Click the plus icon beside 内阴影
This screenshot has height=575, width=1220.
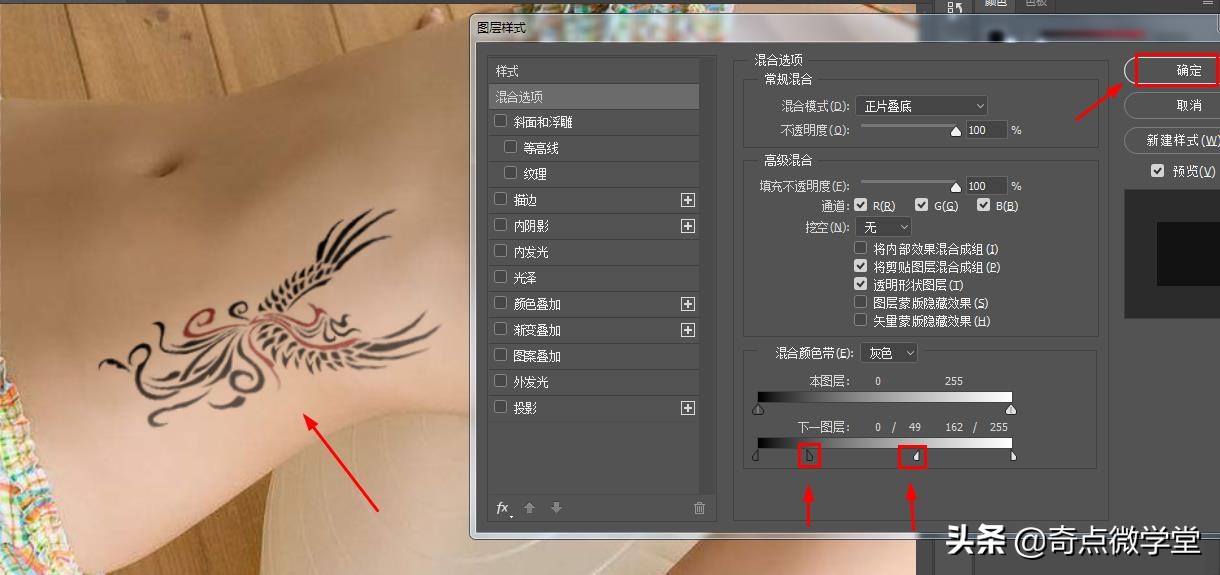point(687,226)
